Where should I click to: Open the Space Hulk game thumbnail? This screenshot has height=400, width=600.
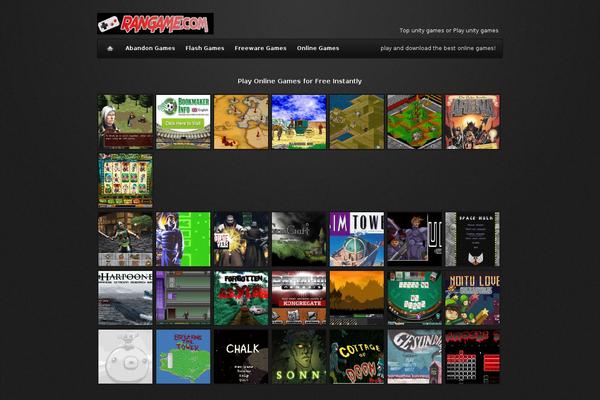(x=472, y=239)
